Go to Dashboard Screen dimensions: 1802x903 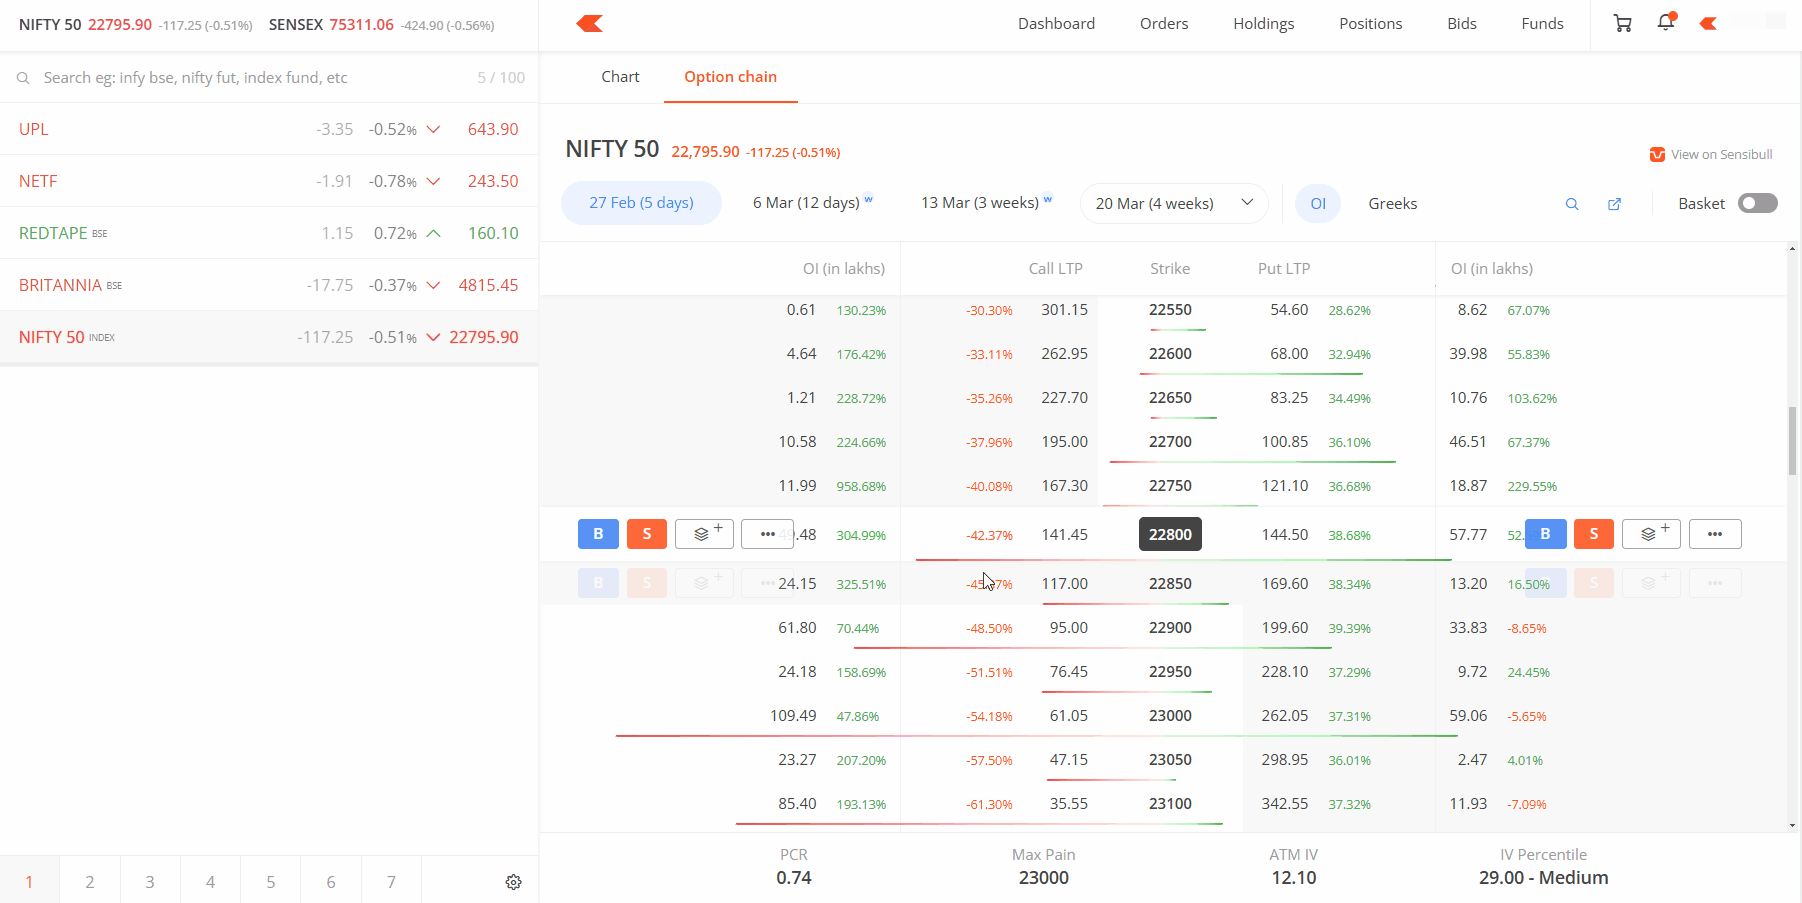tap(1056, 23)
